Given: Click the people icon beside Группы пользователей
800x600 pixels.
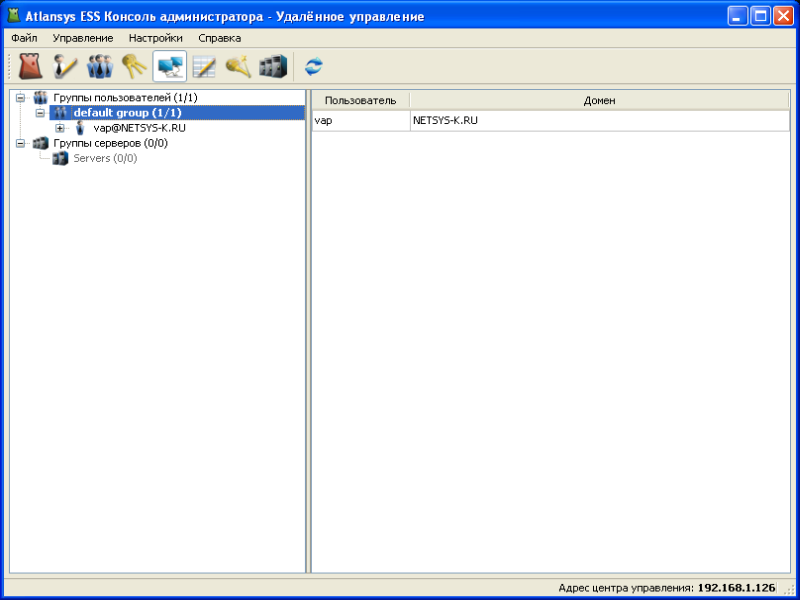Looking at the screenshot, I should (40, 97).
